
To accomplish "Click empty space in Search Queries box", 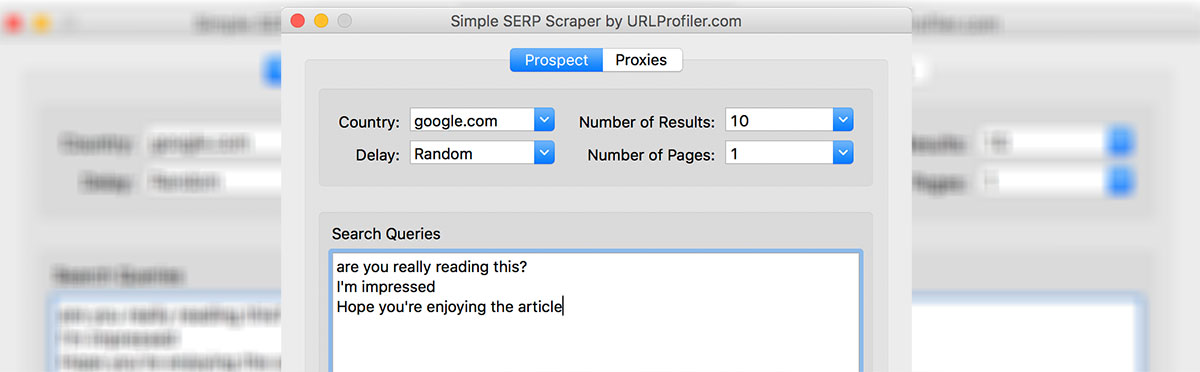I will point(595,347).
